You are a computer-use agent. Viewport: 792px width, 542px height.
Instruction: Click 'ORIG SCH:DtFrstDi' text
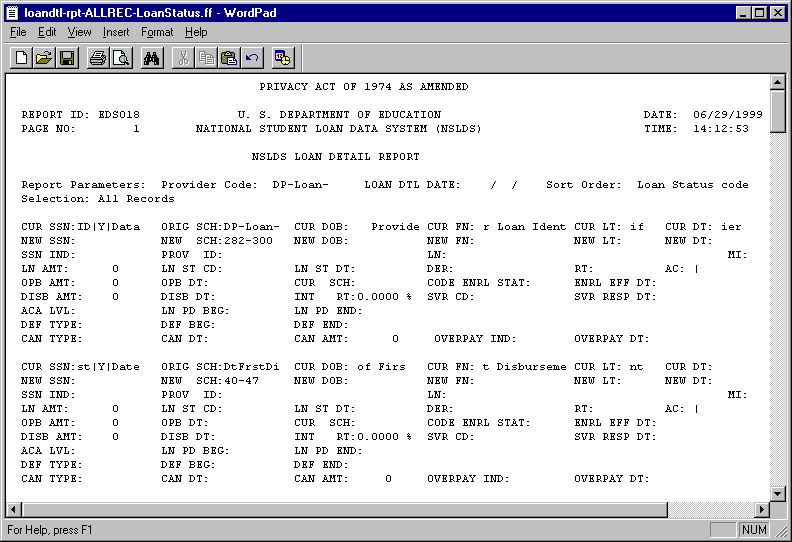point(220,367)
